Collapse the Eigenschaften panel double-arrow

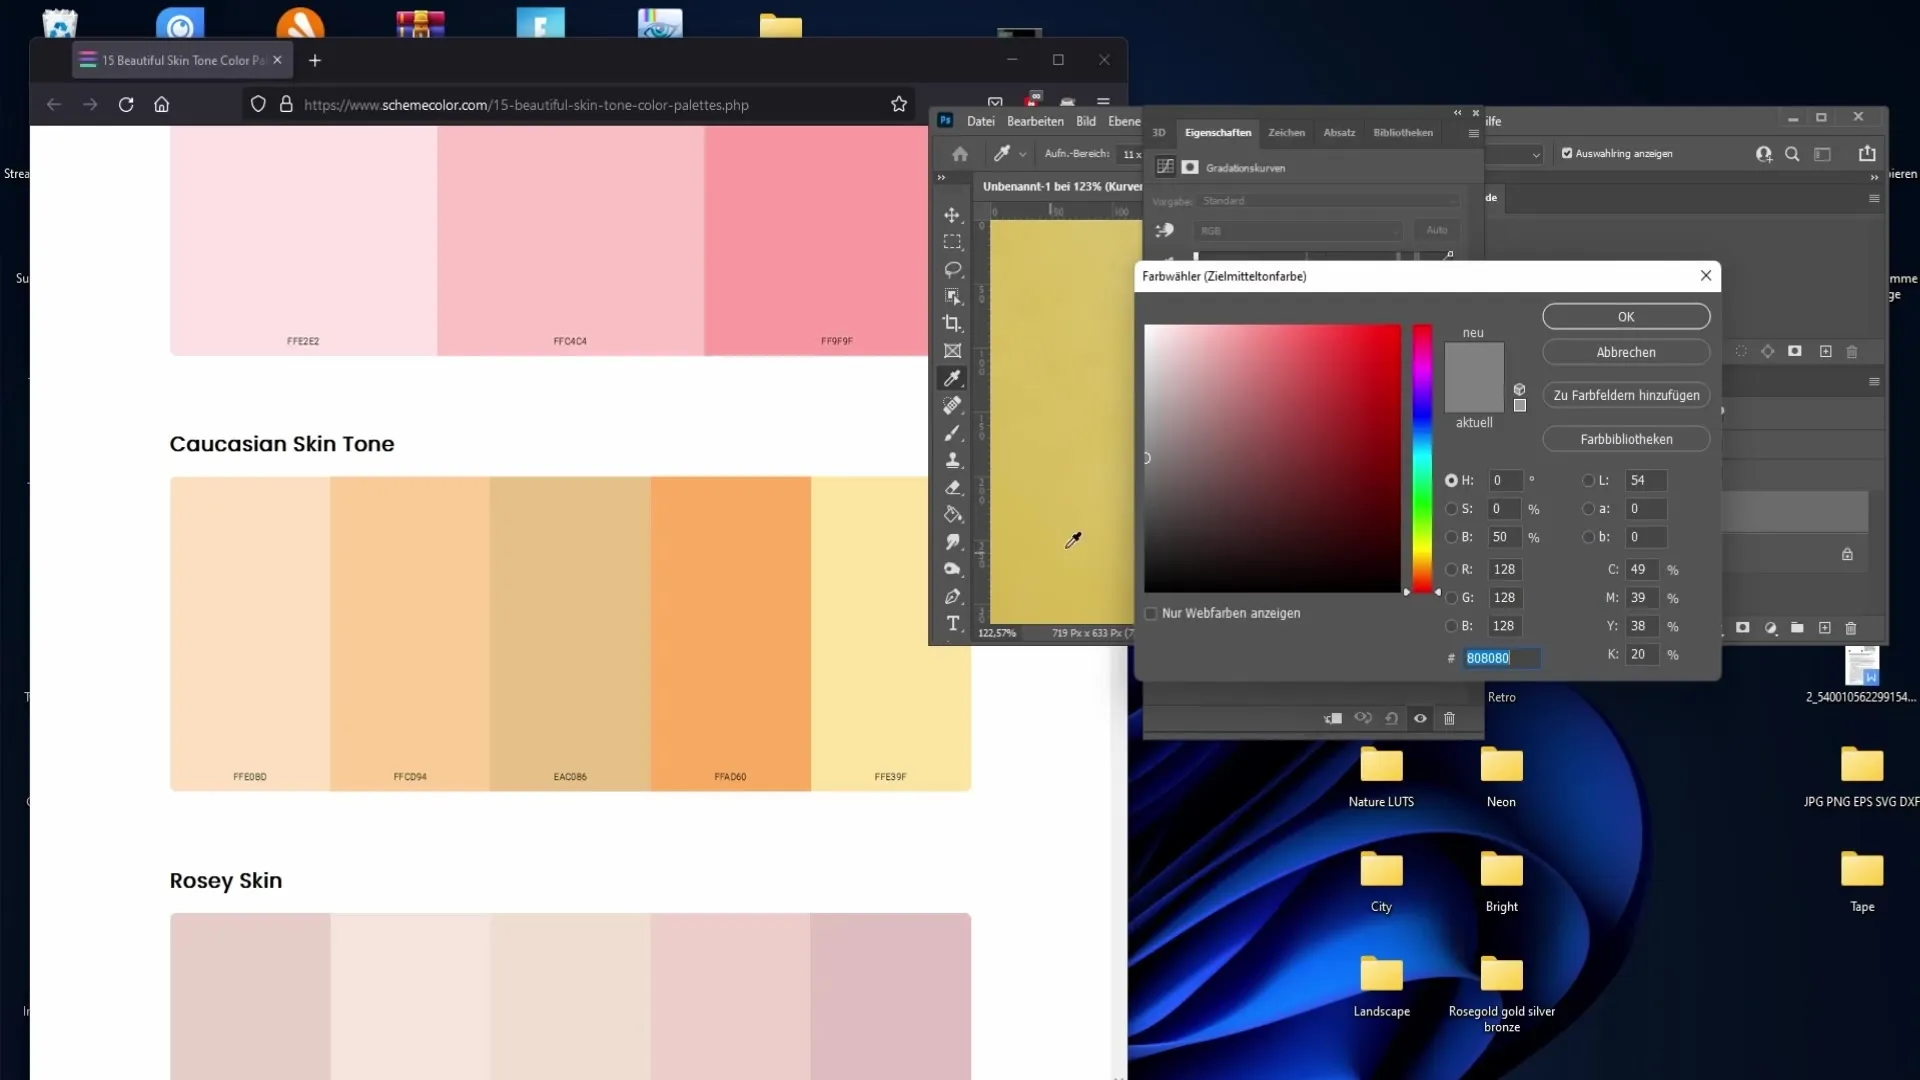pos(1457,112)
